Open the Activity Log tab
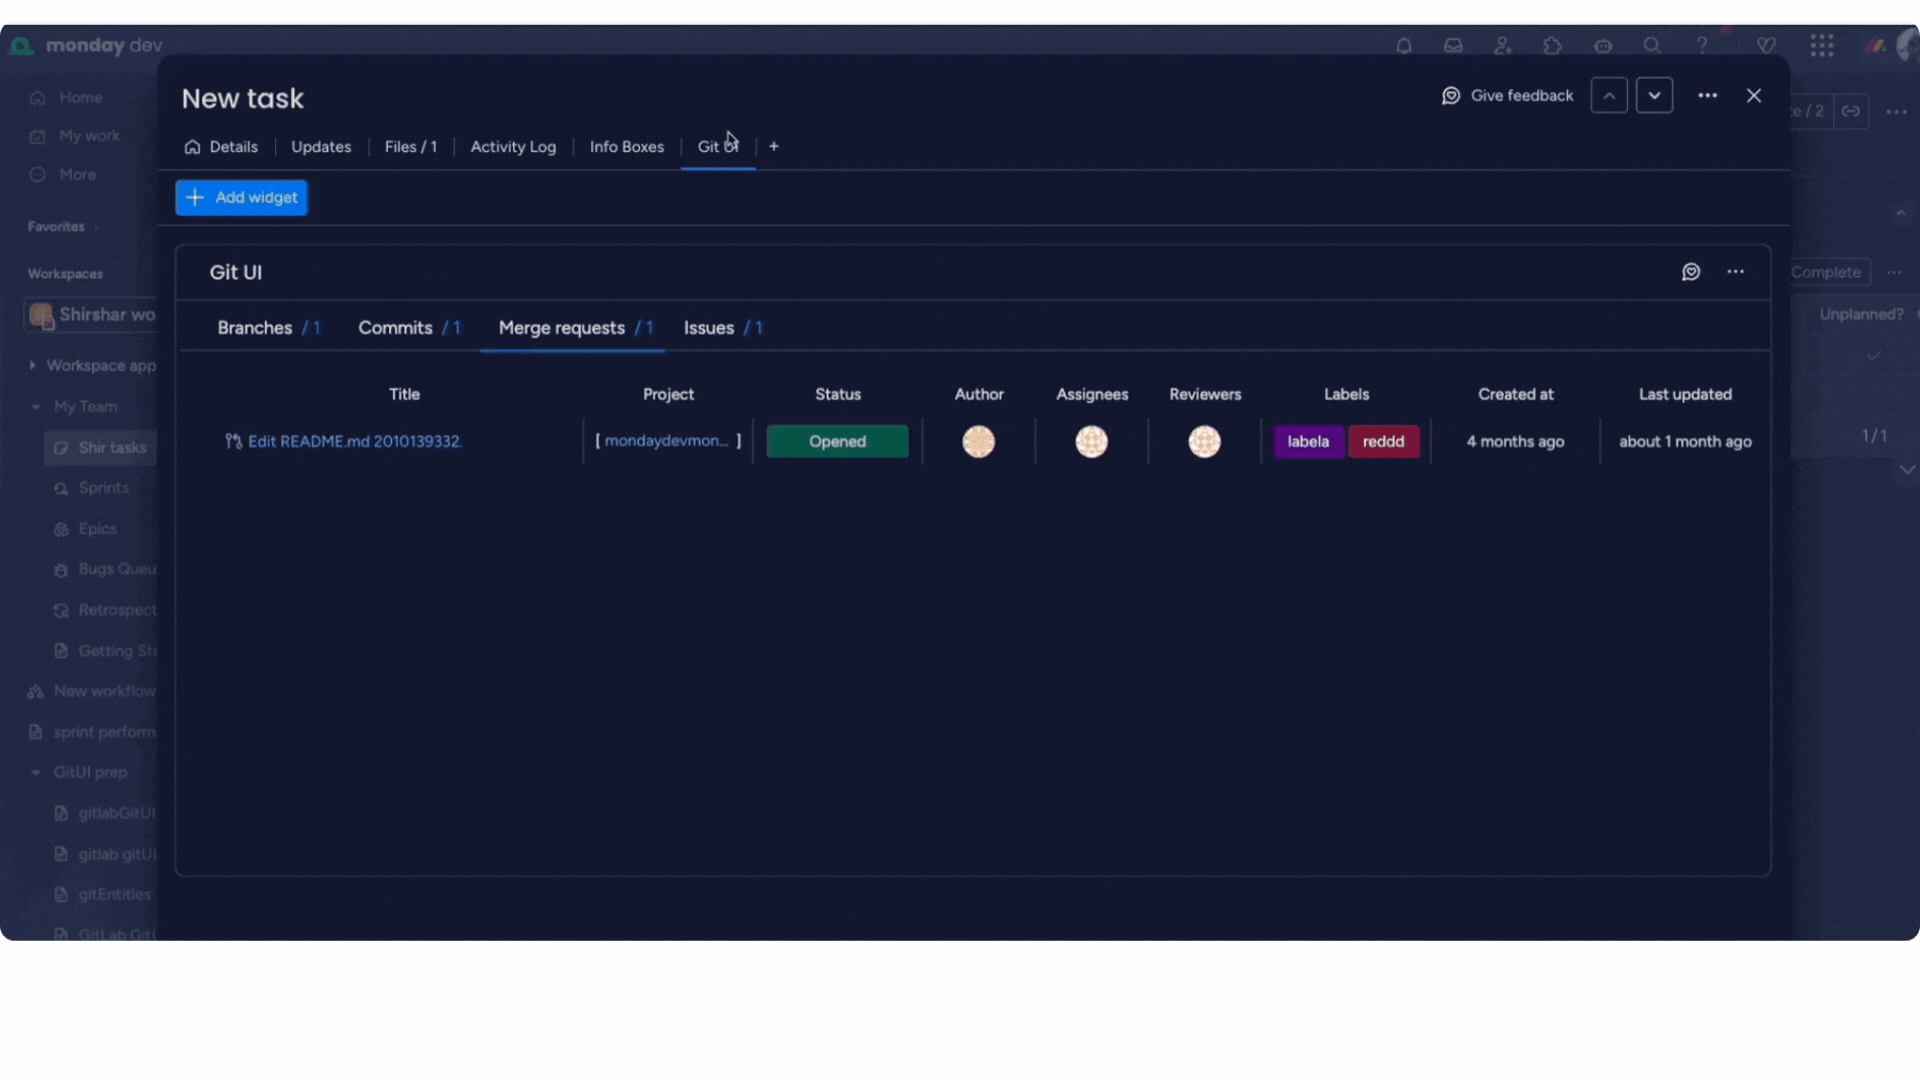The height and width of the screenshot is (1080, 1920). [x=513, y=147]
